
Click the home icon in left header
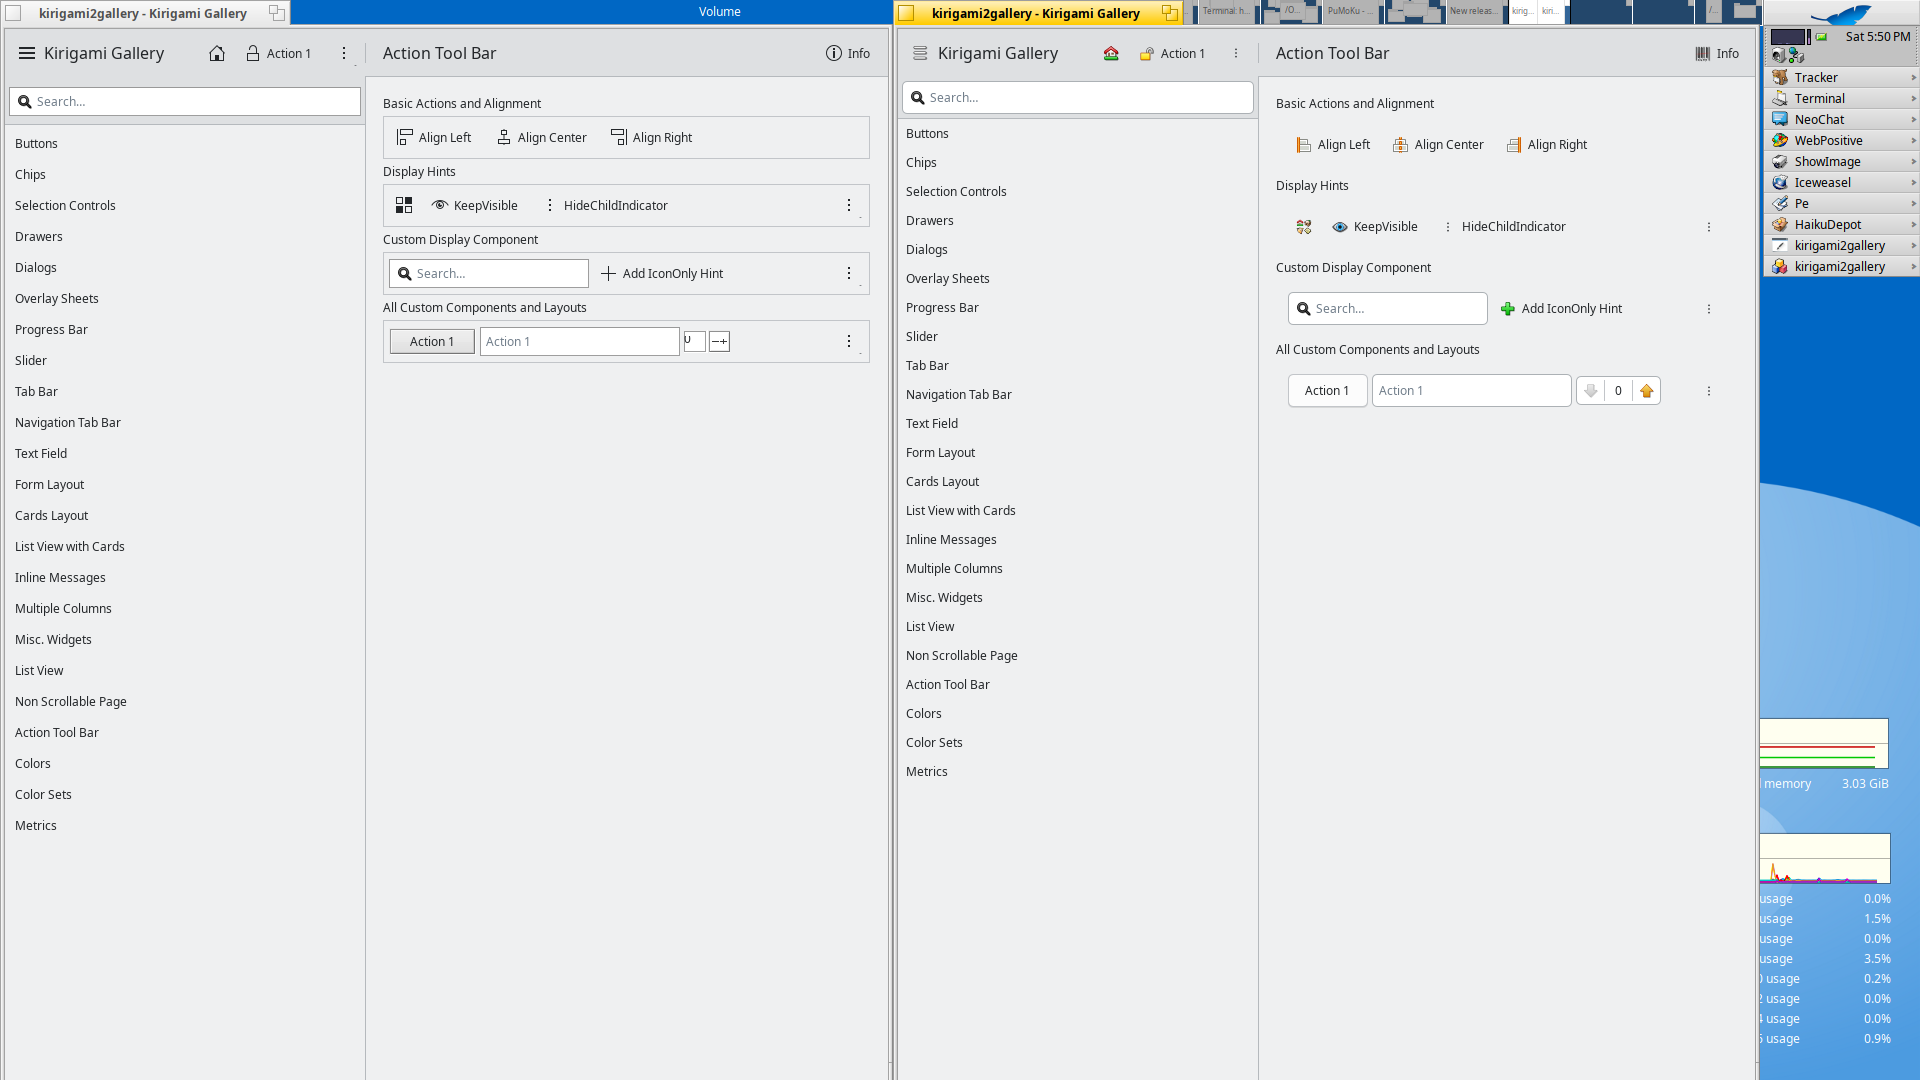coord(217,54)
